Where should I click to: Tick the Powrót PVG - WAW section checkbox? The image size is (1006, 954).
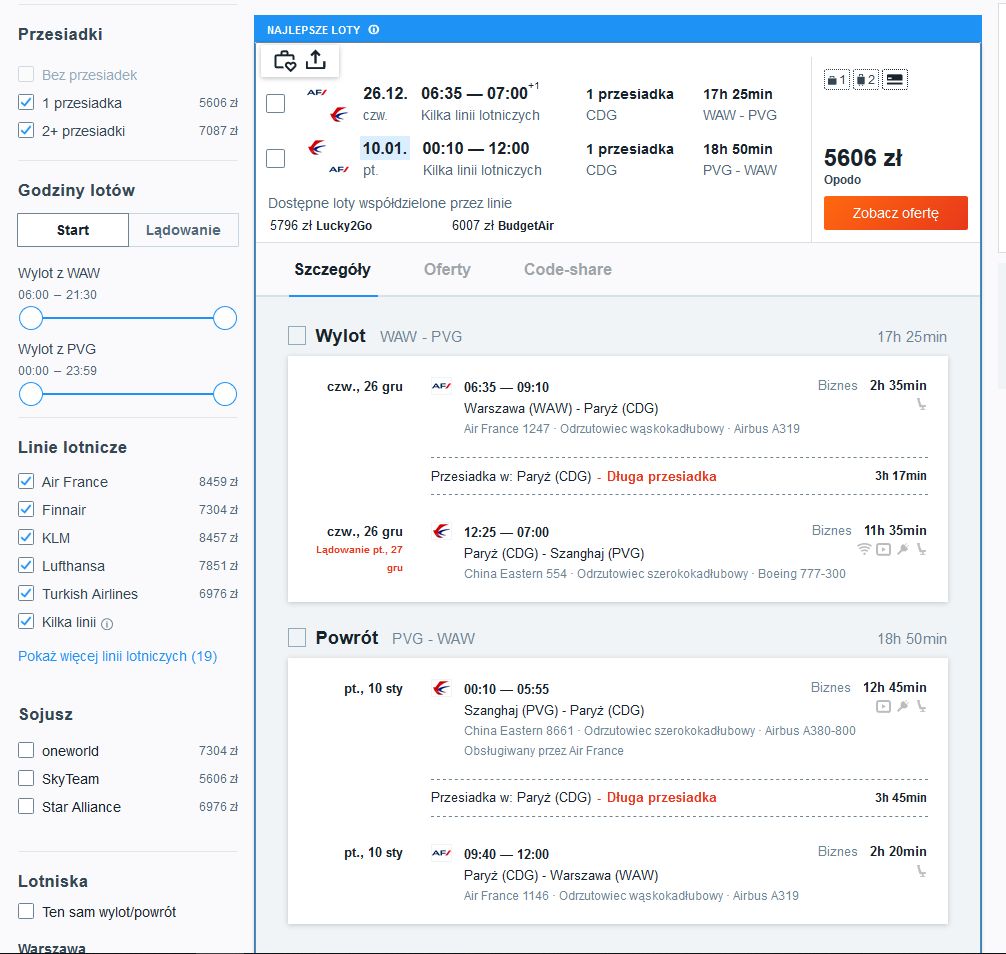tap(296, 638)
